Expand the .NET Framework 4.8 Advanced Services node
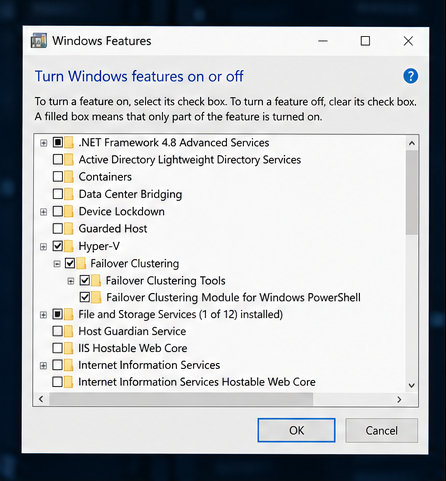446x481 pixels. click(43, 143)
